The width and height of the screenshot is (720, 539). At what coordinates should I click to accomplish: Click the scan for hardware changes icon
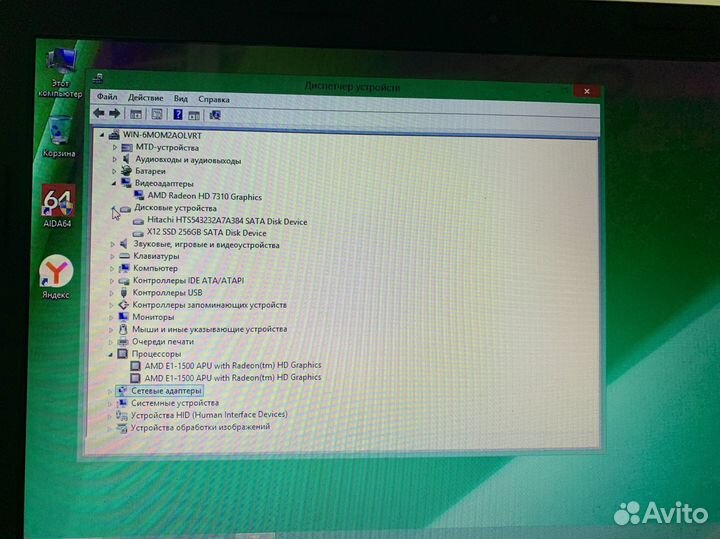tap(215, 115)
